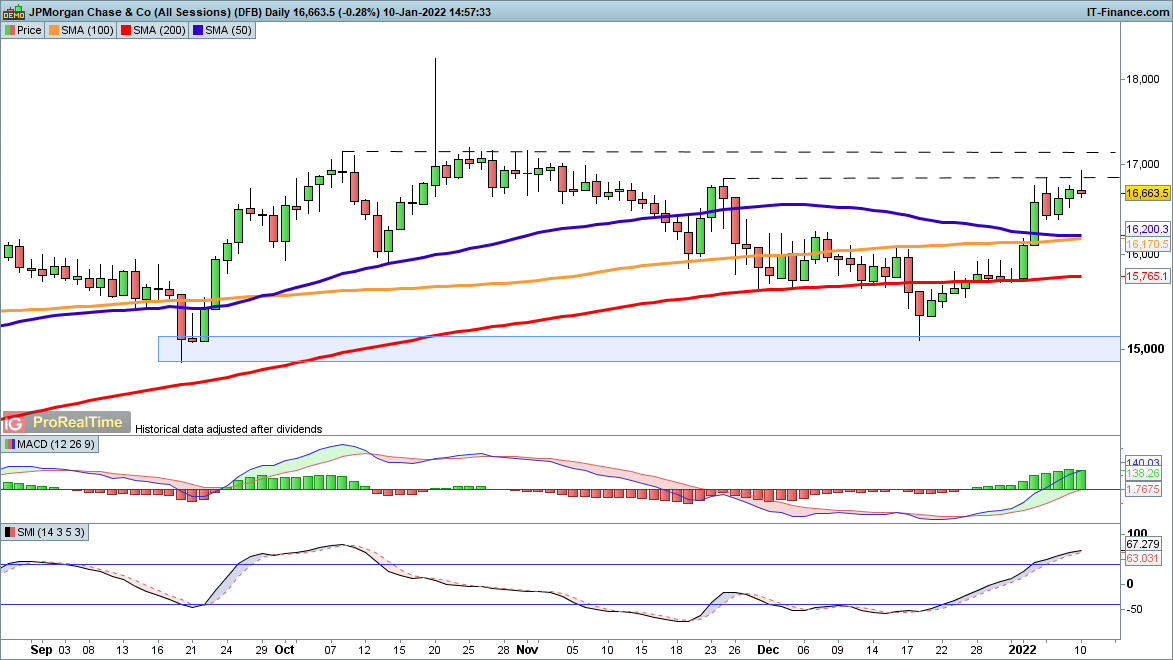Image resolution: width=1173 pixels, height=660 pixels.
Task: Click the MACD histogram value 1.7675
Action: pos(1143,489)
